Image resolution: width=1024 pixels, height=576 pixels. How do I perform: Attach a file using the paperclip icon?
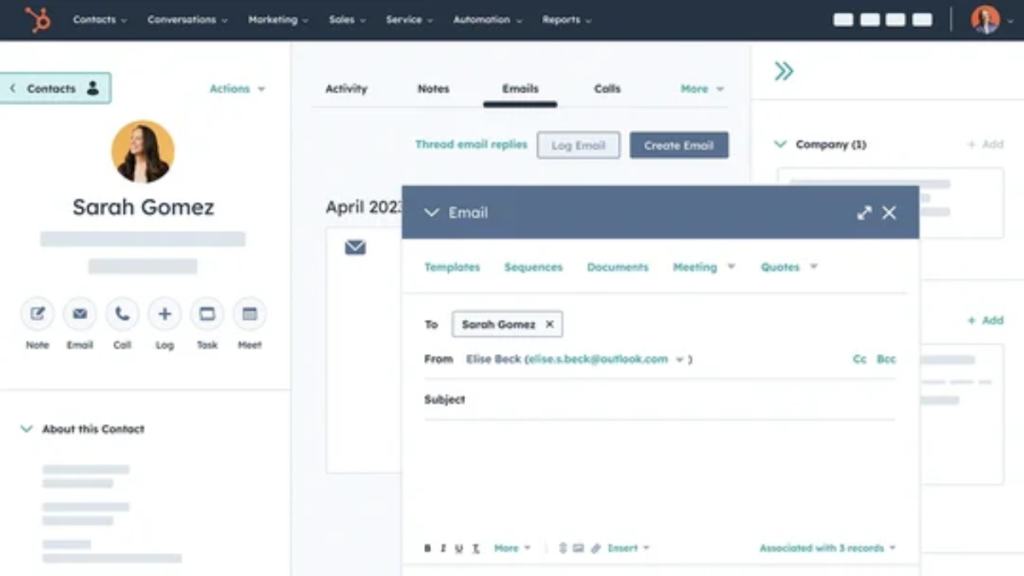tap(596, 547)
